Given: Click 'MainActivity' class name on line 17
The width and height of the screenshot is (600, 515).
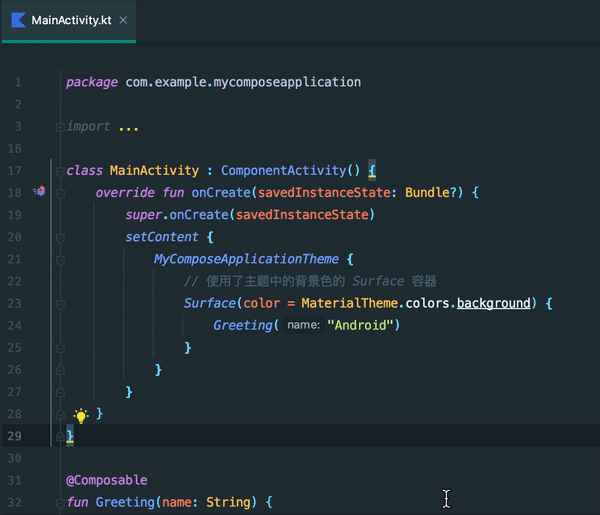Looking at the screenshot, I should (154, 170).
